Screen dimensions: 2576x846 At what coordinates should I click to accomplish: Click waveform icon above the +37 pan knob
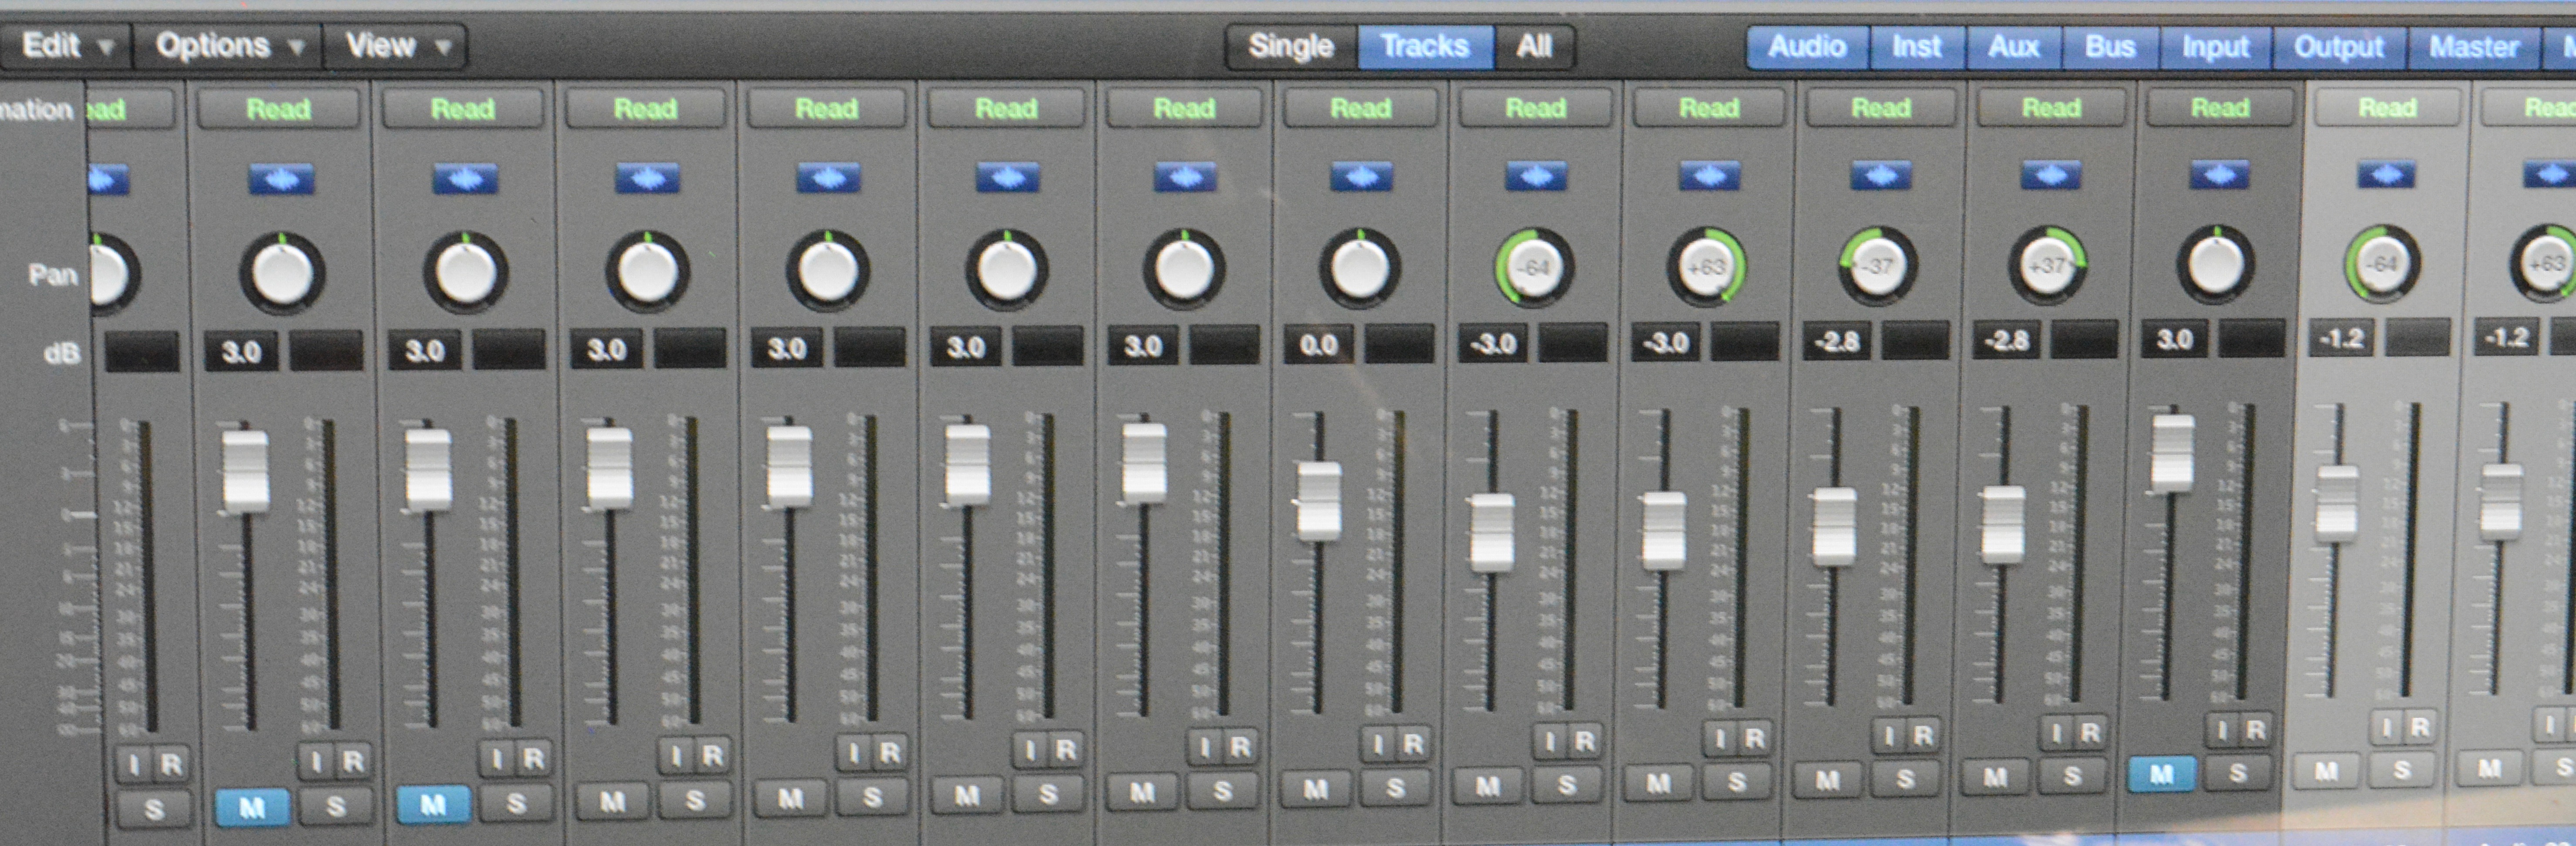tap(2051, 176)
